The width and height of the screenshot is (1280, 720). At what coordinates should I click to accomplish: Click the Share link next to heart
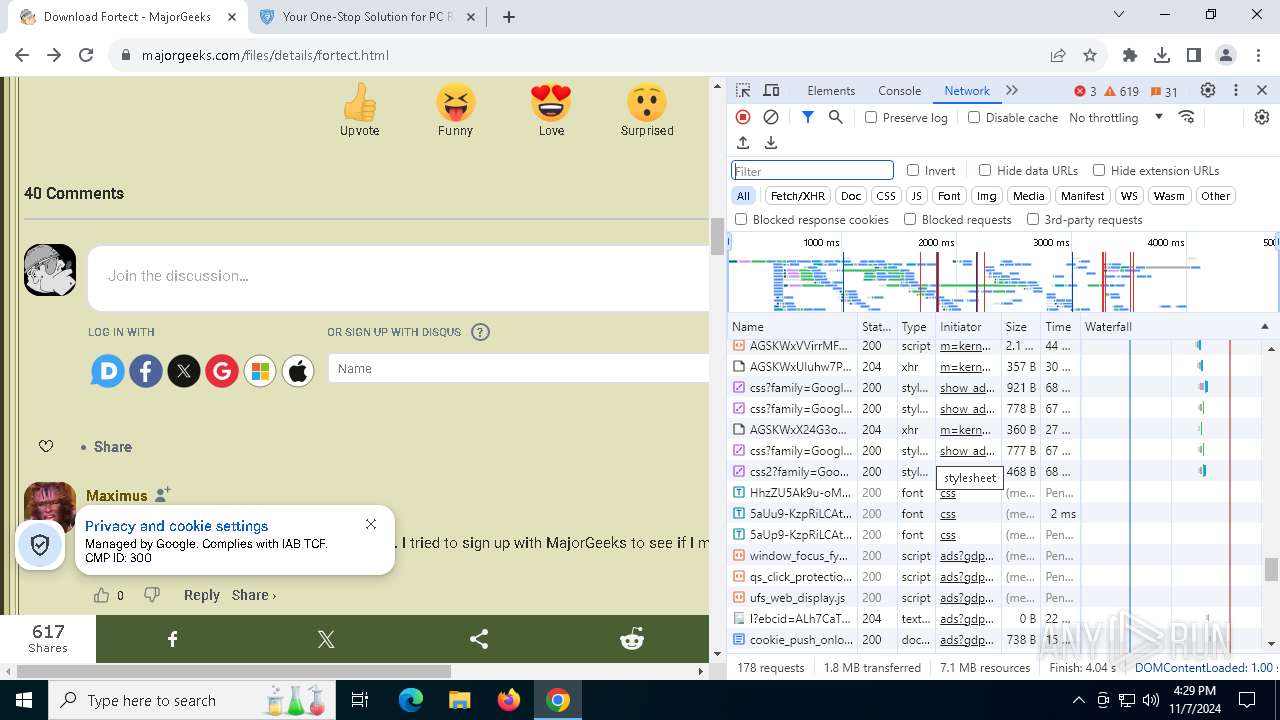[x=113, y=447]
